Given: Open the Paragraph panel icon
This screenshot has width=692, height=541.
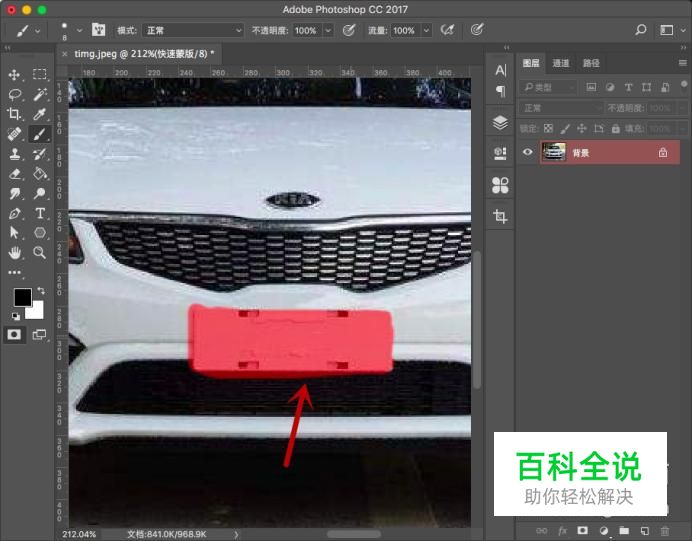Looking at the screenshot, I should (500, 91).
